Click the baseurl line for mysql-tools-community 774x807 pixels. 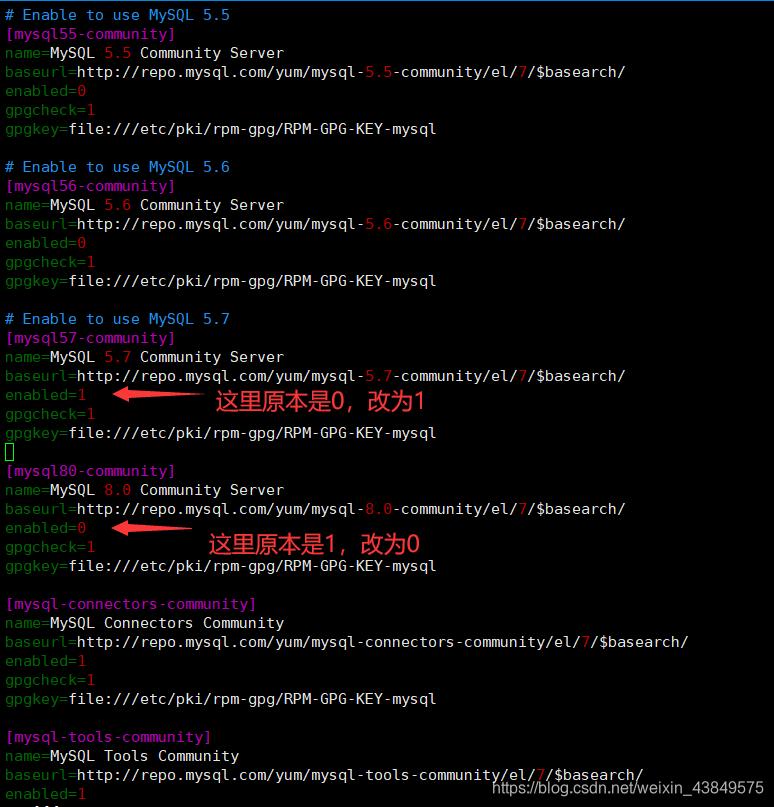point(324,775)
